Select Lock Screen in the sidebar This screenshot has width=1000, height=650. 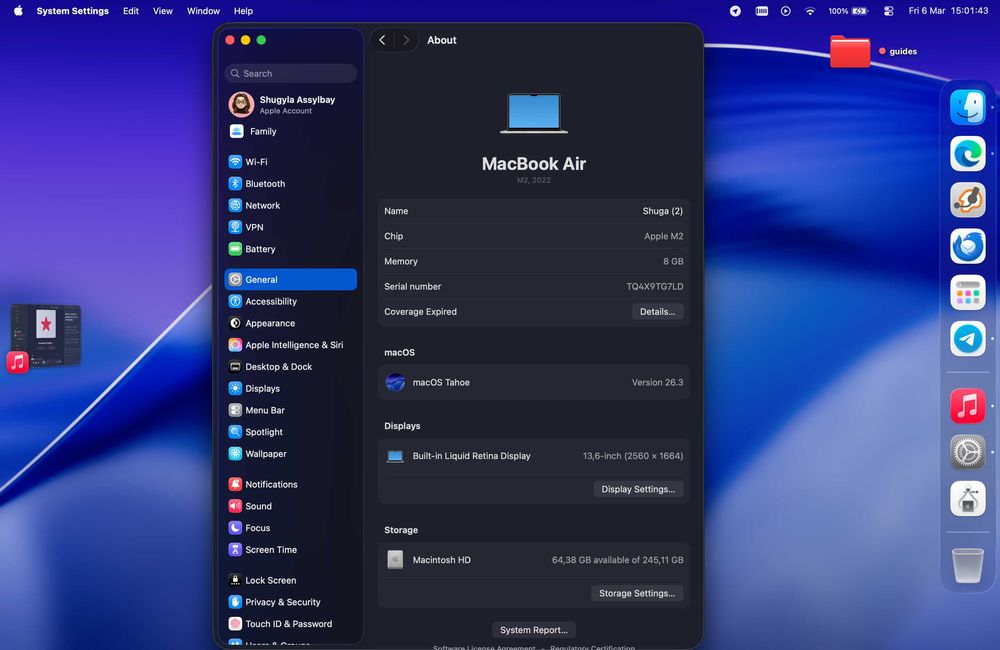290,580
